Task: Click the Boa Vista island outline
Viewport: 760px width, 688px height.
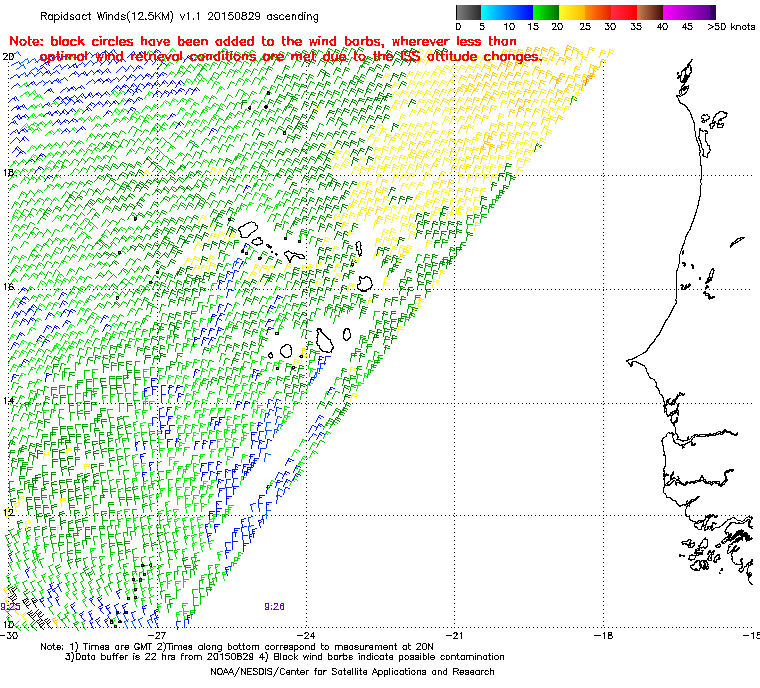Action: point(364,284)
